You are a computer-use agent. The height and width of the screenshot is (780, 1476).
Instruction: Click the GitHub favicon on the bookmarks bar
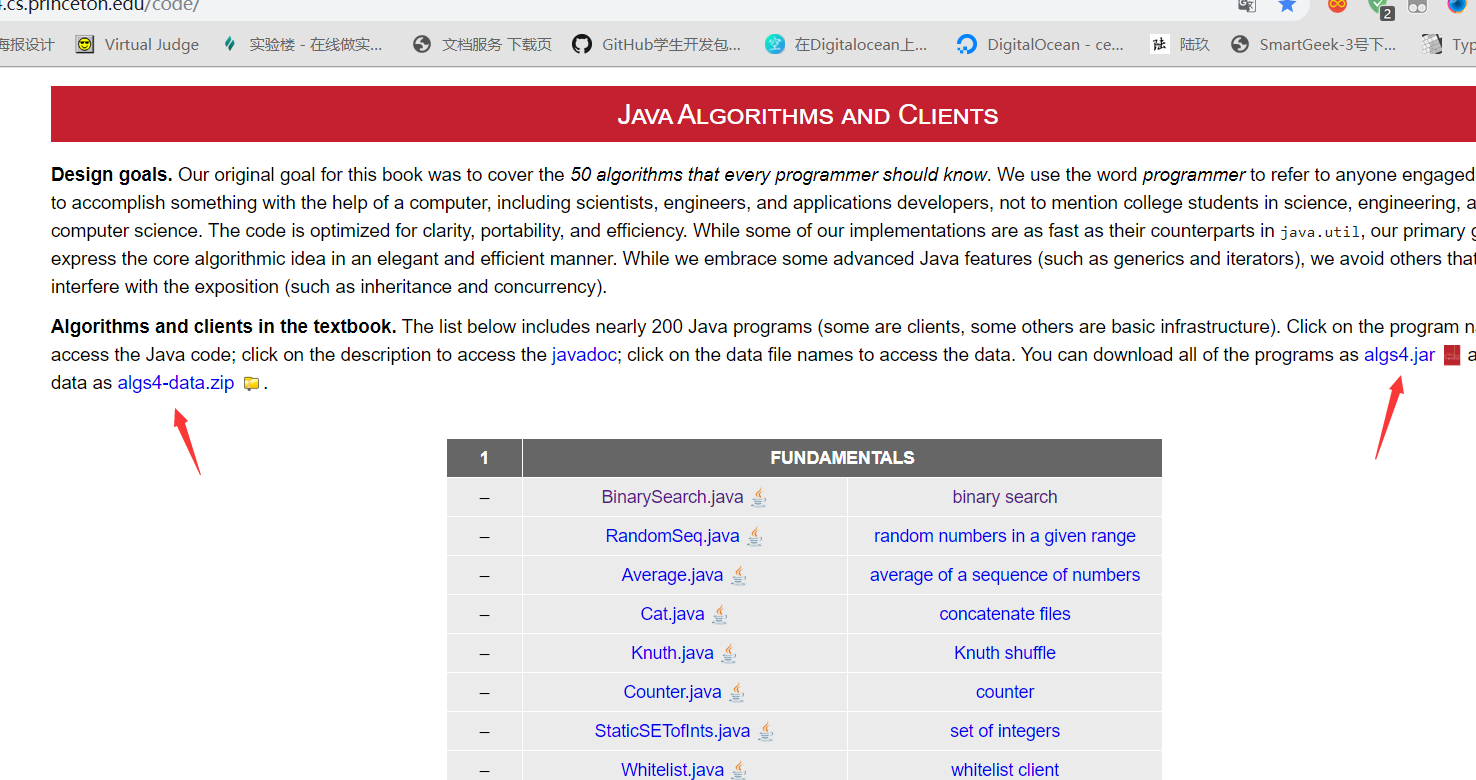(582, 44)
